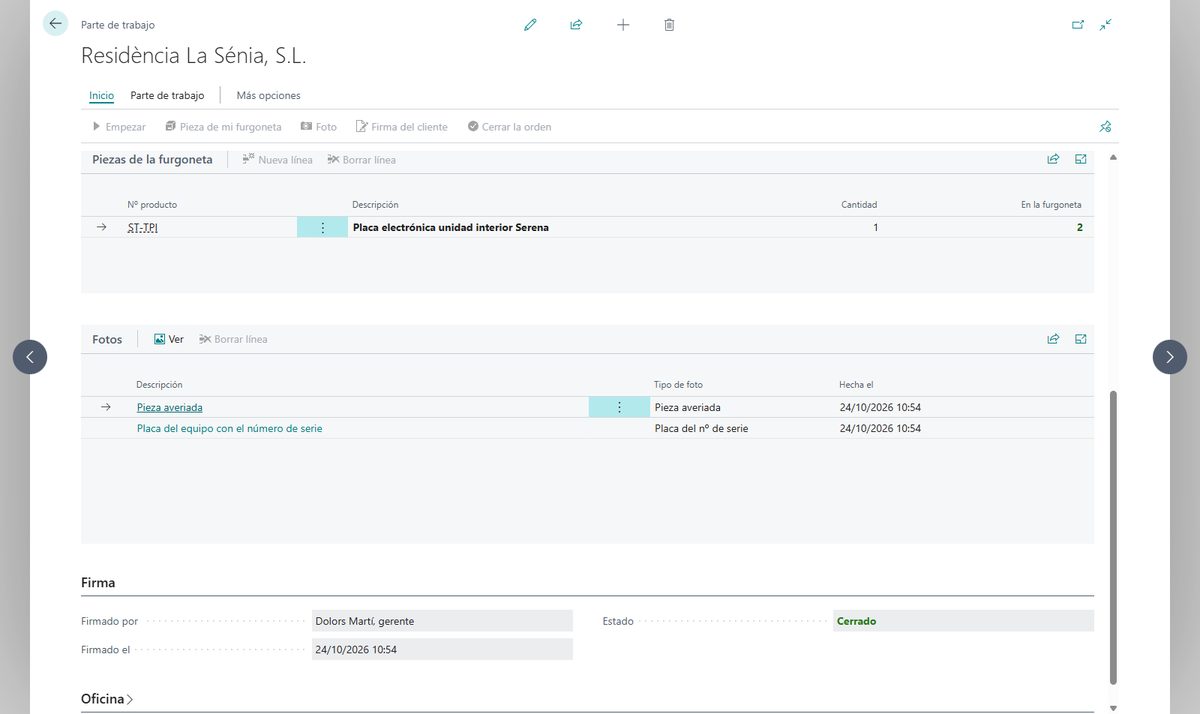Screen dimensions: 1200x714
Task: Open row menu for ST-TPI line
Action: pos(322,227)
